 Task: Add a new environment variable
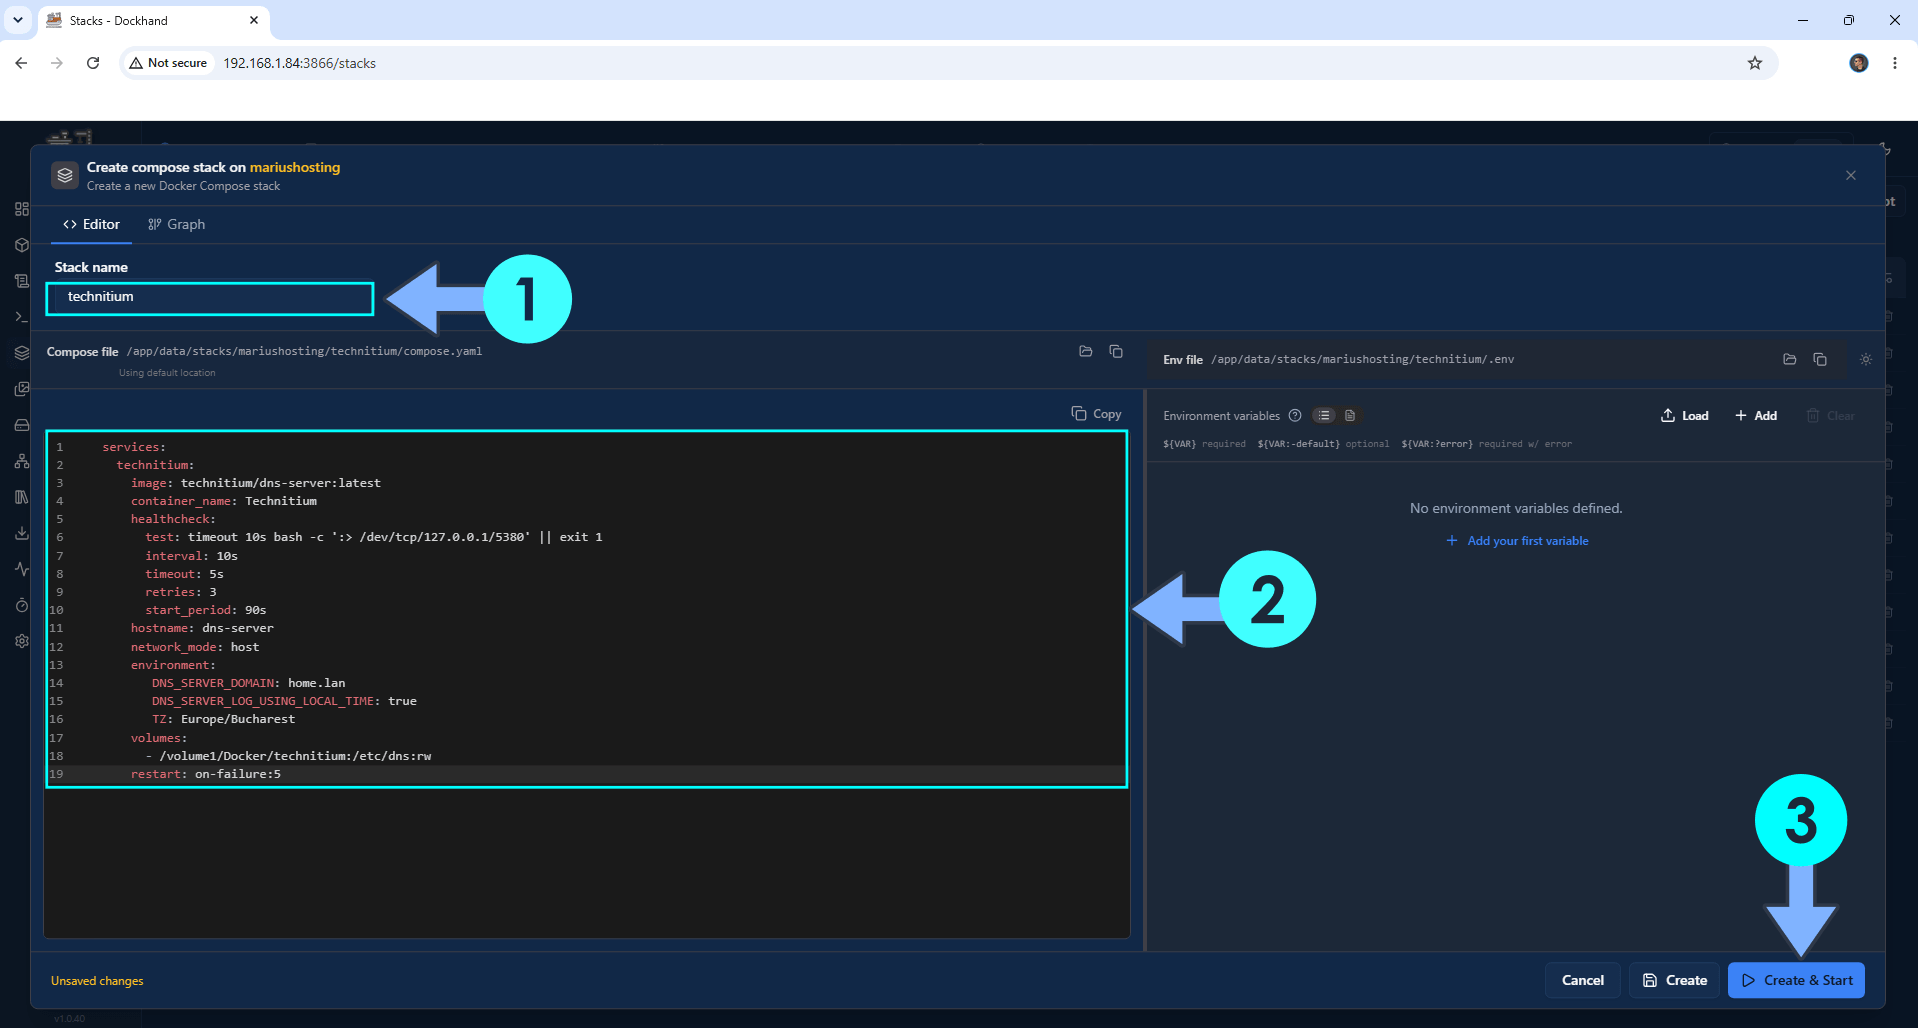(x=1756, y=416)
